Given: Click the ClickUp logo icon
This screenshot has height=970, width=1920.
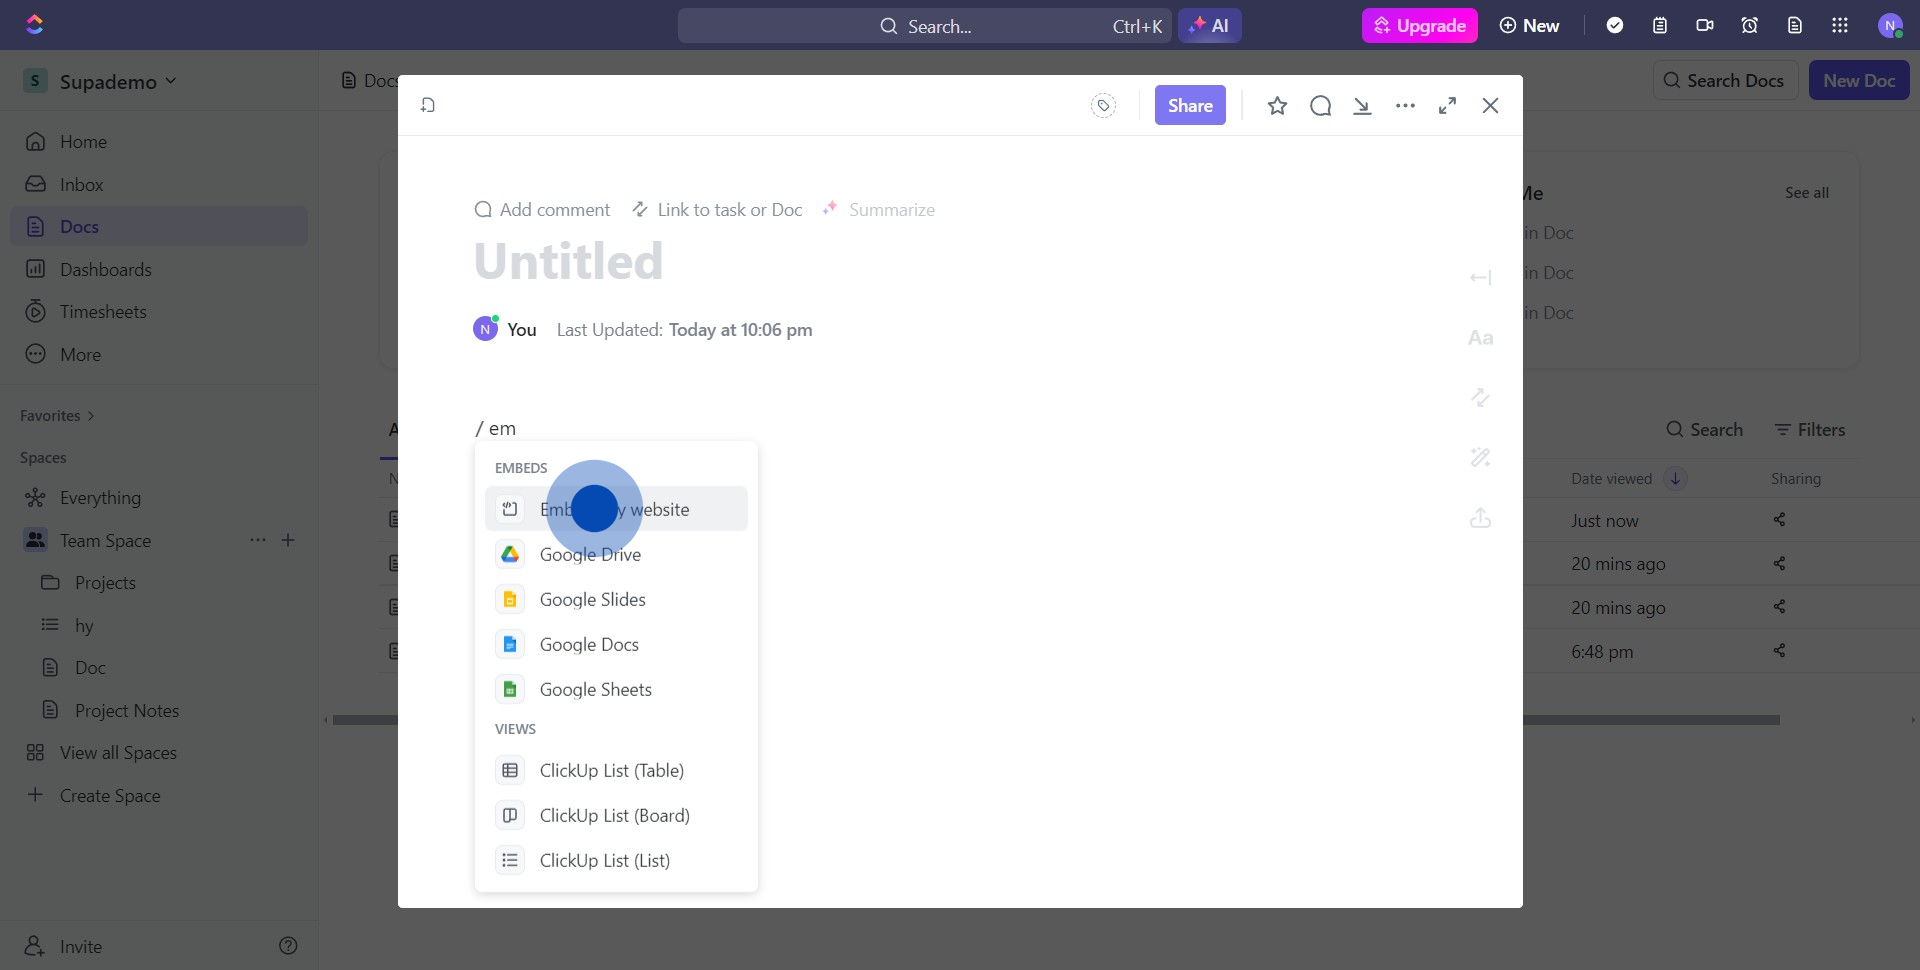Looking at the screenshot, I should pos(35,25).
